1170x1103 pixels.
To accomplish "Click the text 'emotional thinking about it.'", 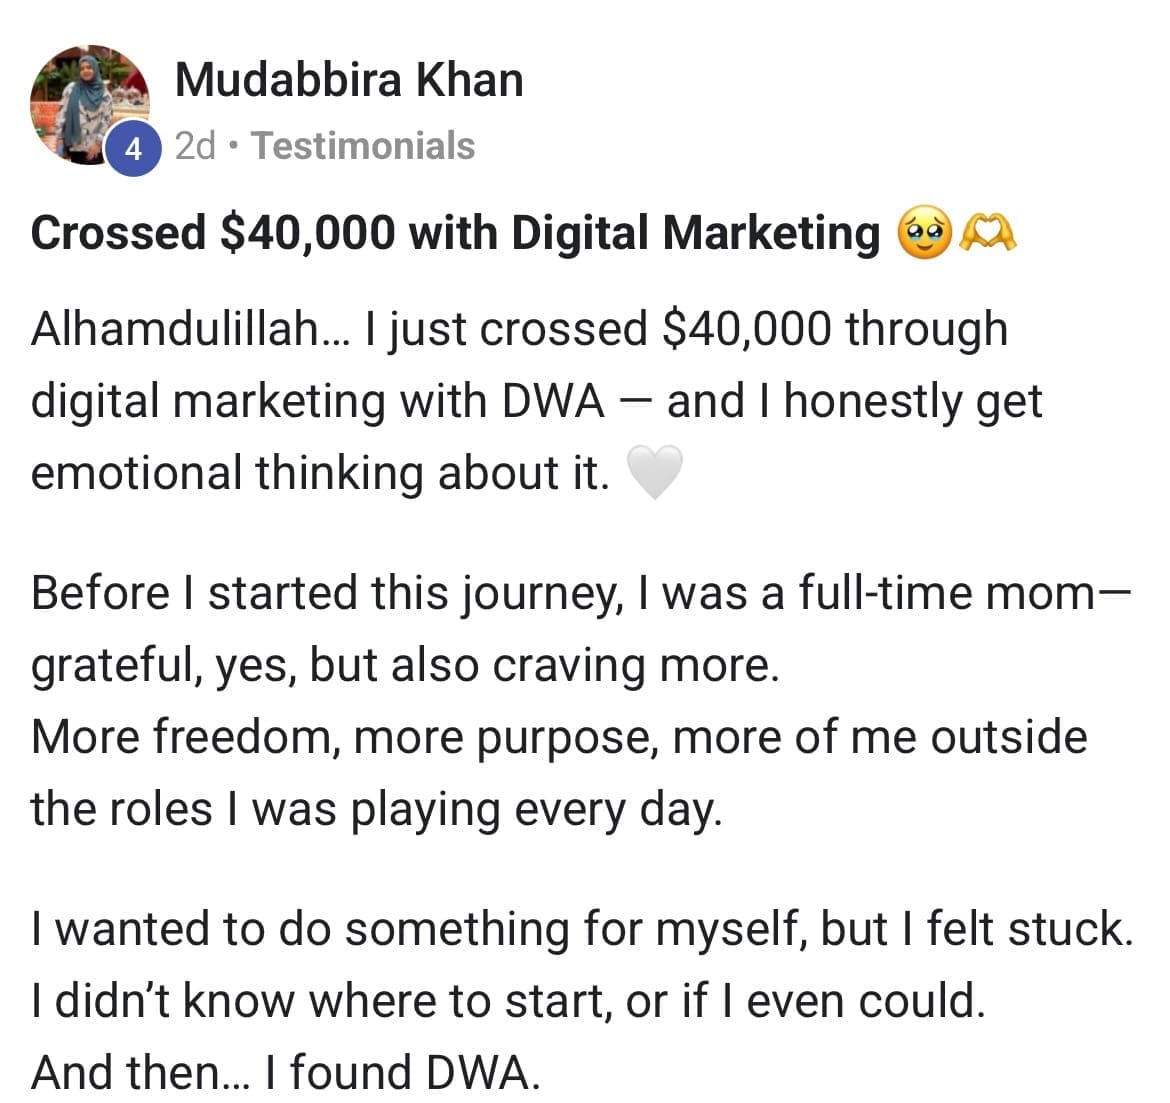I will [320, 473].
